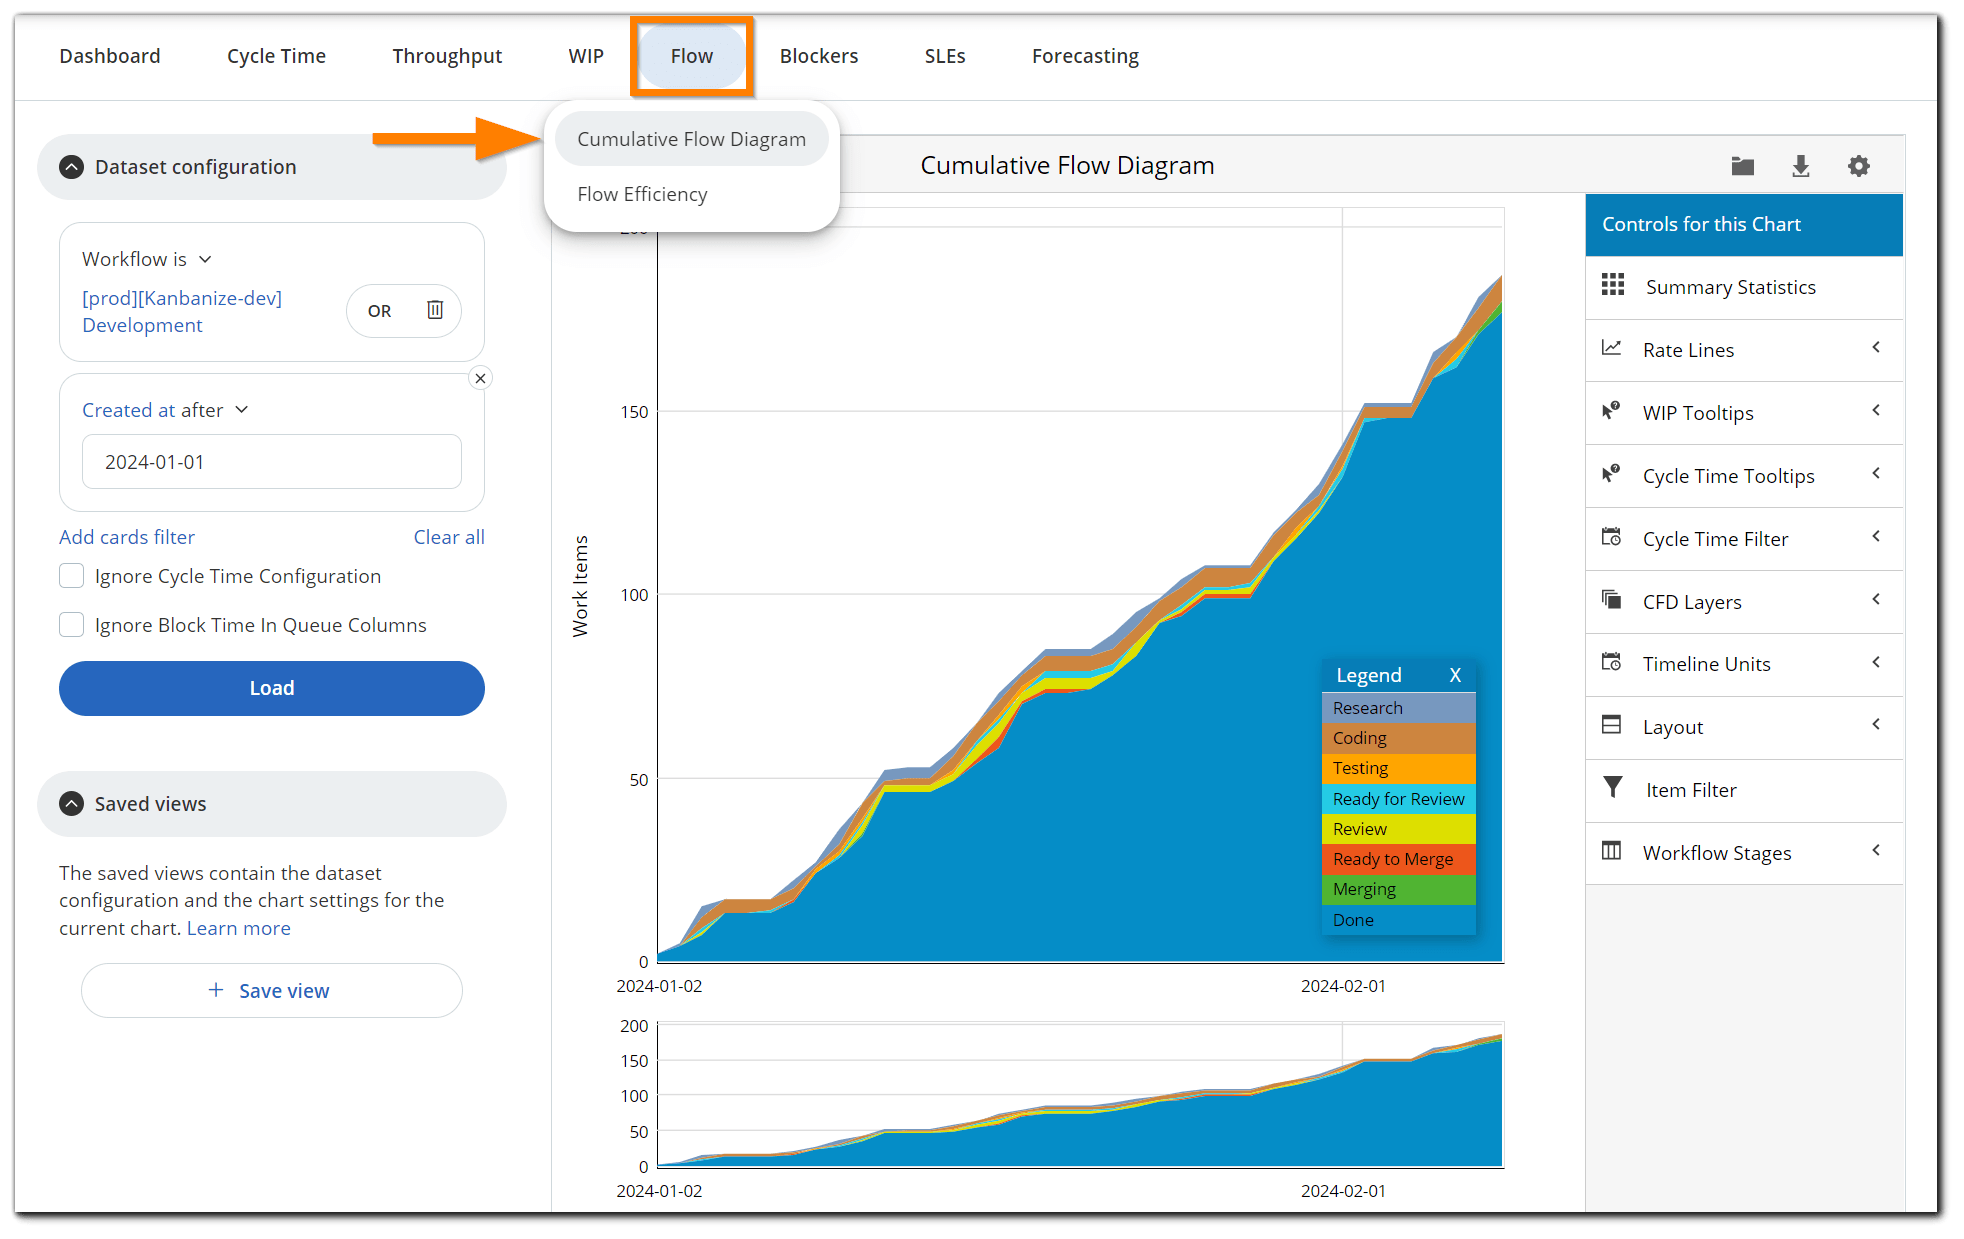Expand the Created at after dropdown
Viewport: 1964px width, 1239px height.
pyautogui.click(x=242, y=410)
